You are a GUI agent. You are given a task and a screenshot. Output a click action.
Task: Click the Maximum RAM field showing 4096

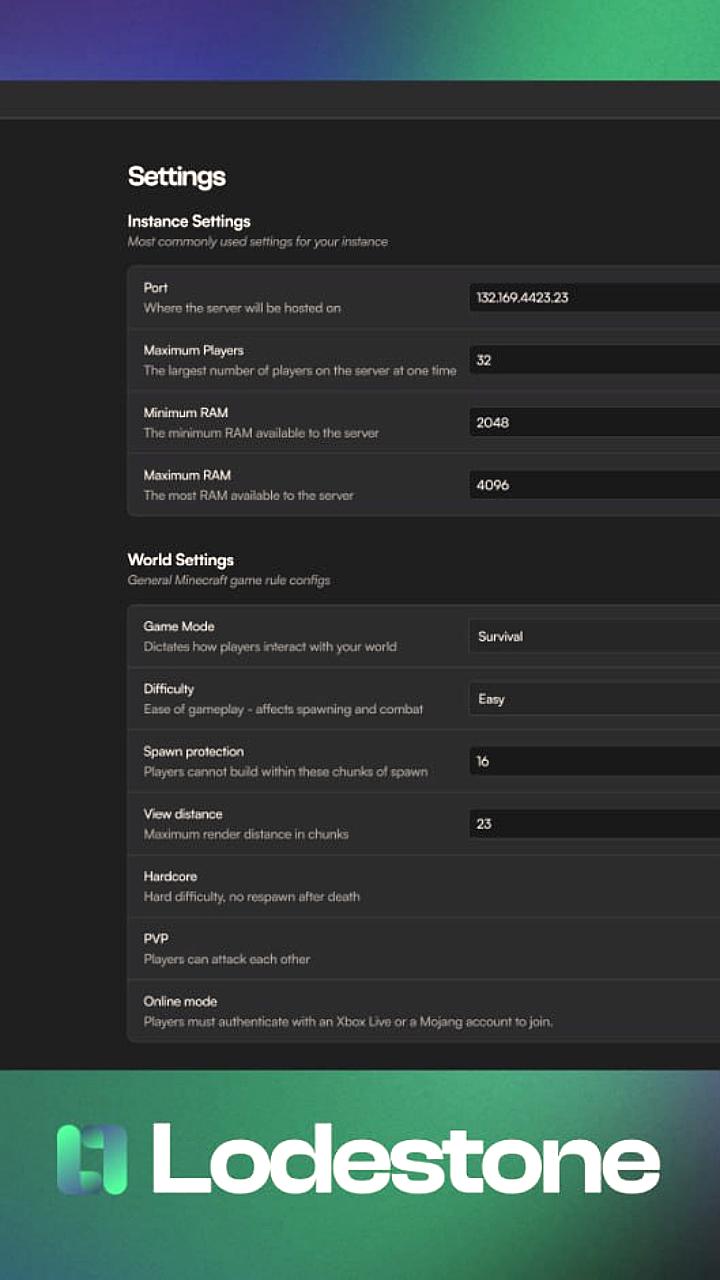pyautogui.click(x=594, y=485)
